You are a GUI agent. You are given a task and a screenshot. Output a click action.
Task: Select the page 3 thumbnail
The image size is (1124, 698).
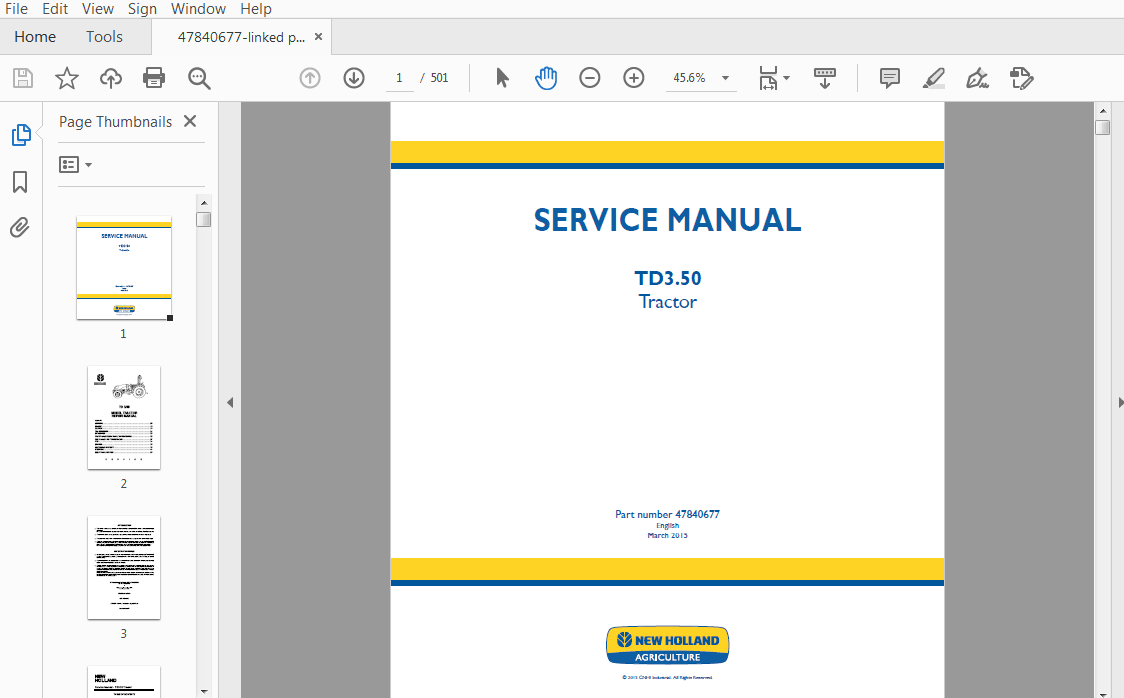(123, 568)
